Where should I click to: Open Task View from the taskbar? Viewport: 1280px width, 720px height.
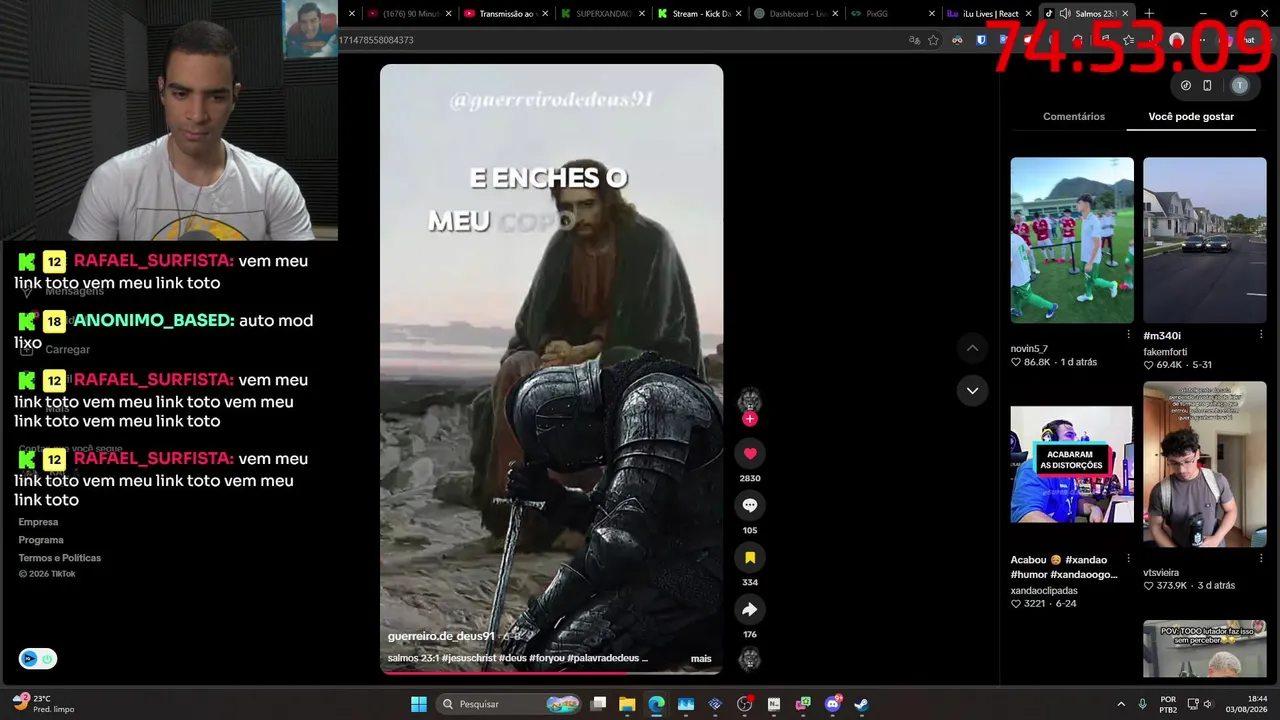[x=598, y=704]
